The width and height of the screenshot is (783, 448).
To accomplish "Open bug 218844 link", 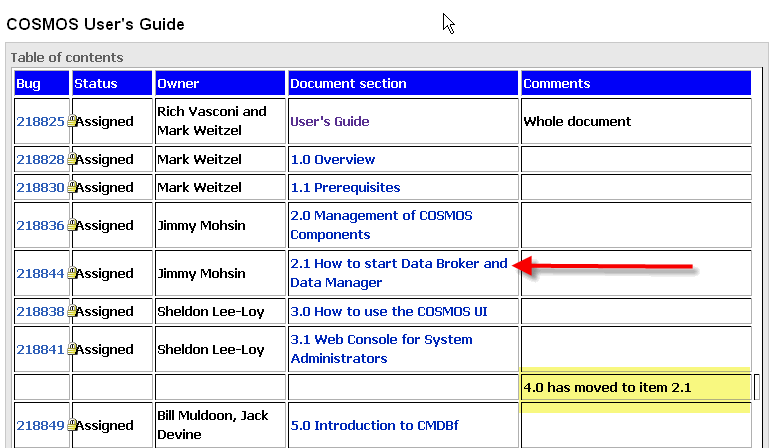I will click(40, 273).
